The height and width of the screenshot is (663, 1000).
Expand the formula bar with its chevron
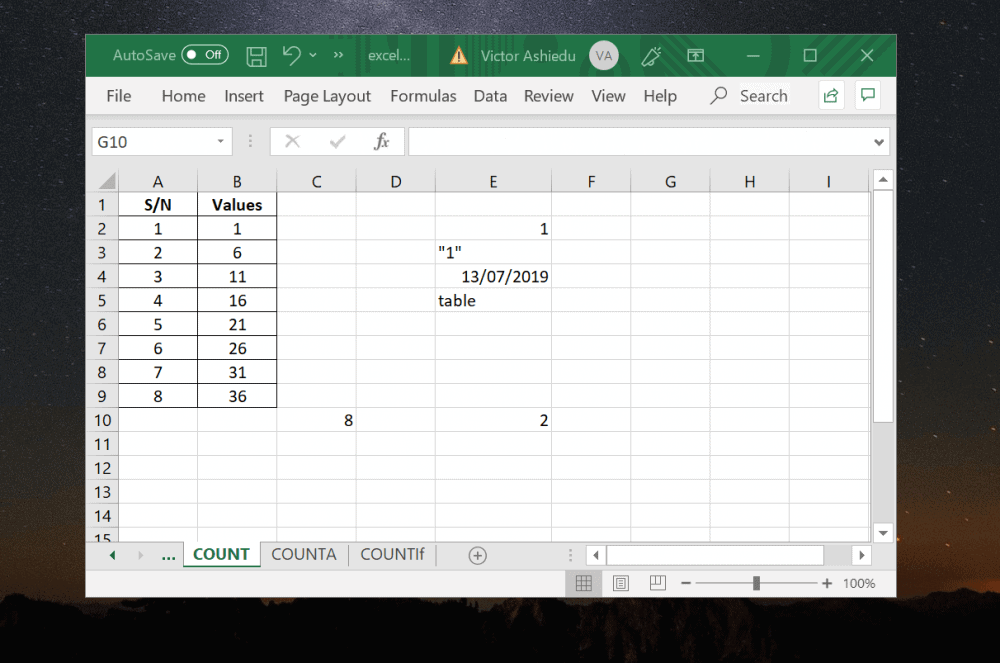tap(878, 141)
